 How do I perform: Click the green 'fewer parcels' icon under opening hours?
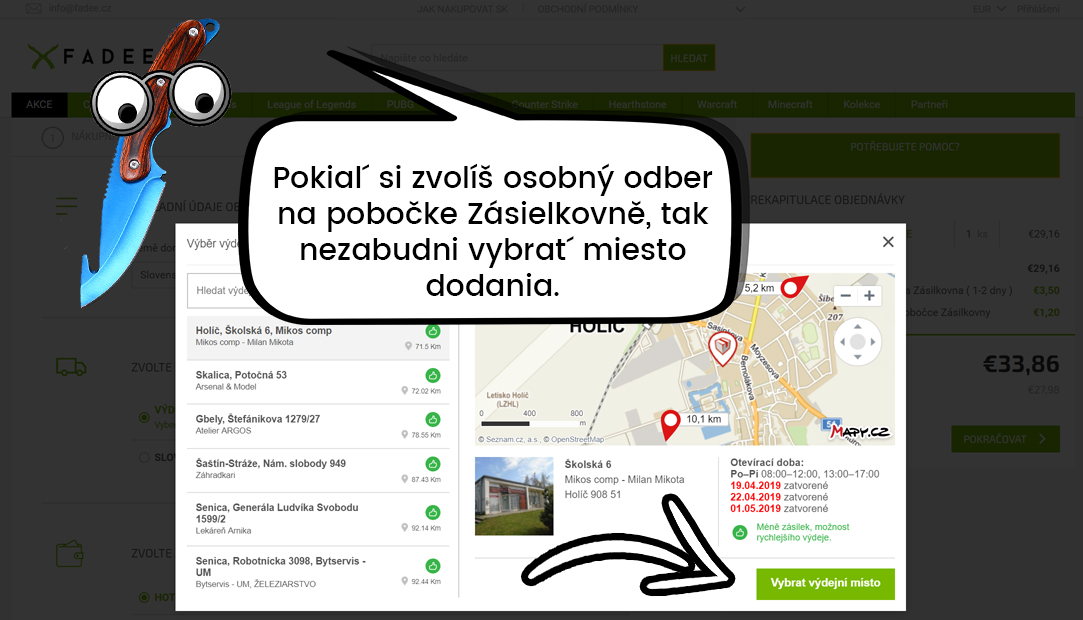tap(740, 532)
